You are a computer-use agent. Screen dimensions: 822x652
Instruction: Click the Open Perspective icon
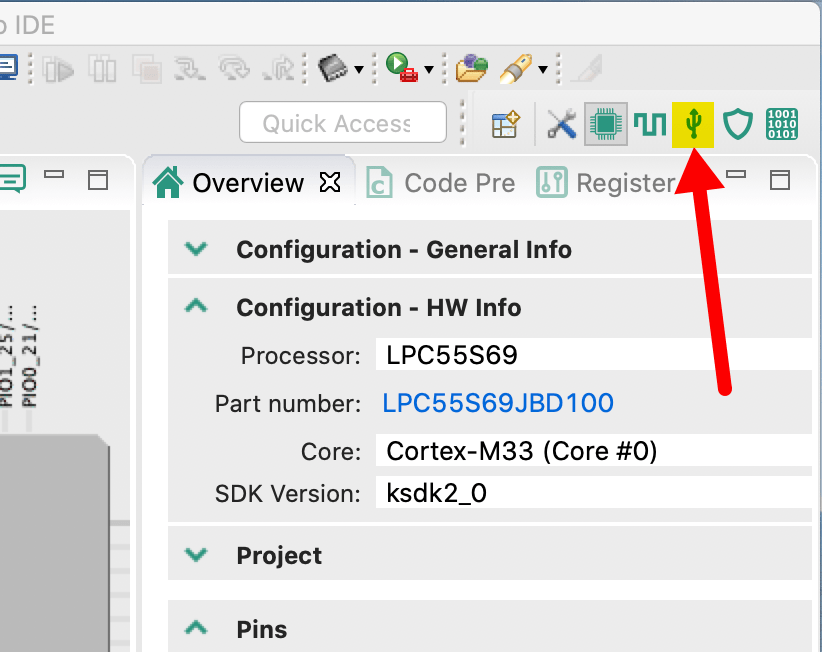[x=506, y=124]
